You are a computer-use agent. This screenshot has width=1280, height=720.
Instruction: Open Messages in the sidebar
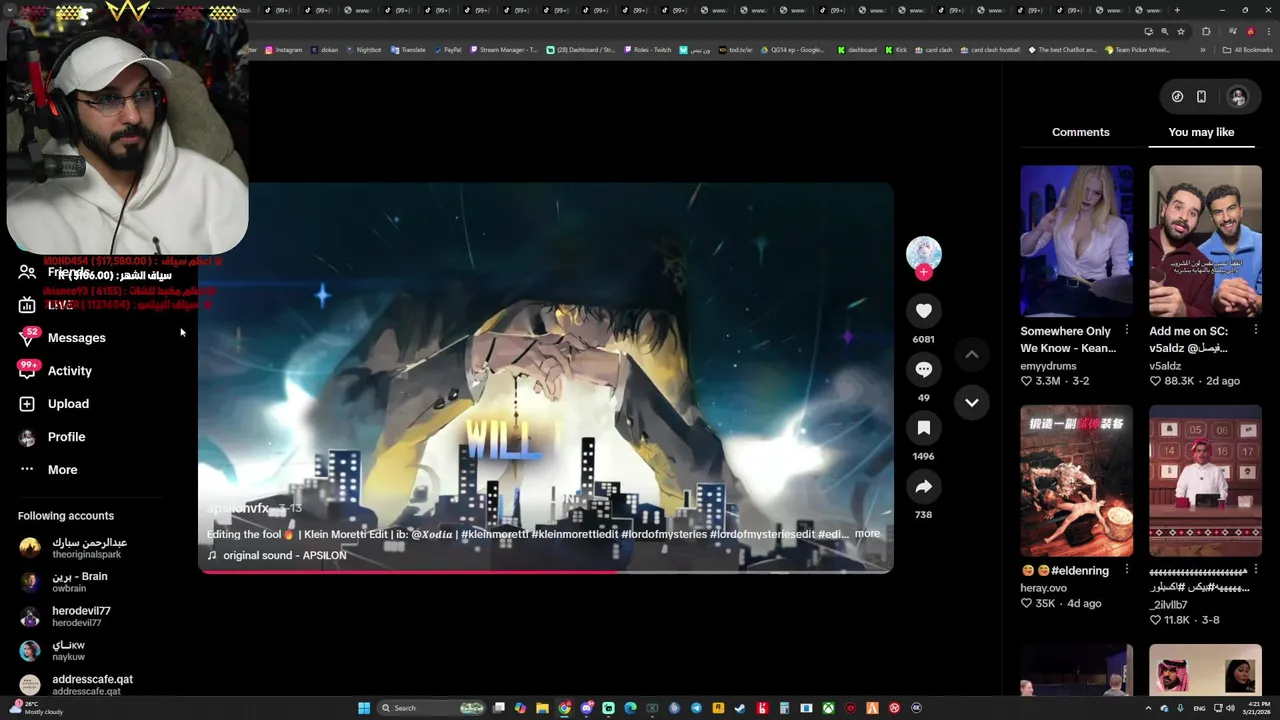[76, 338]
